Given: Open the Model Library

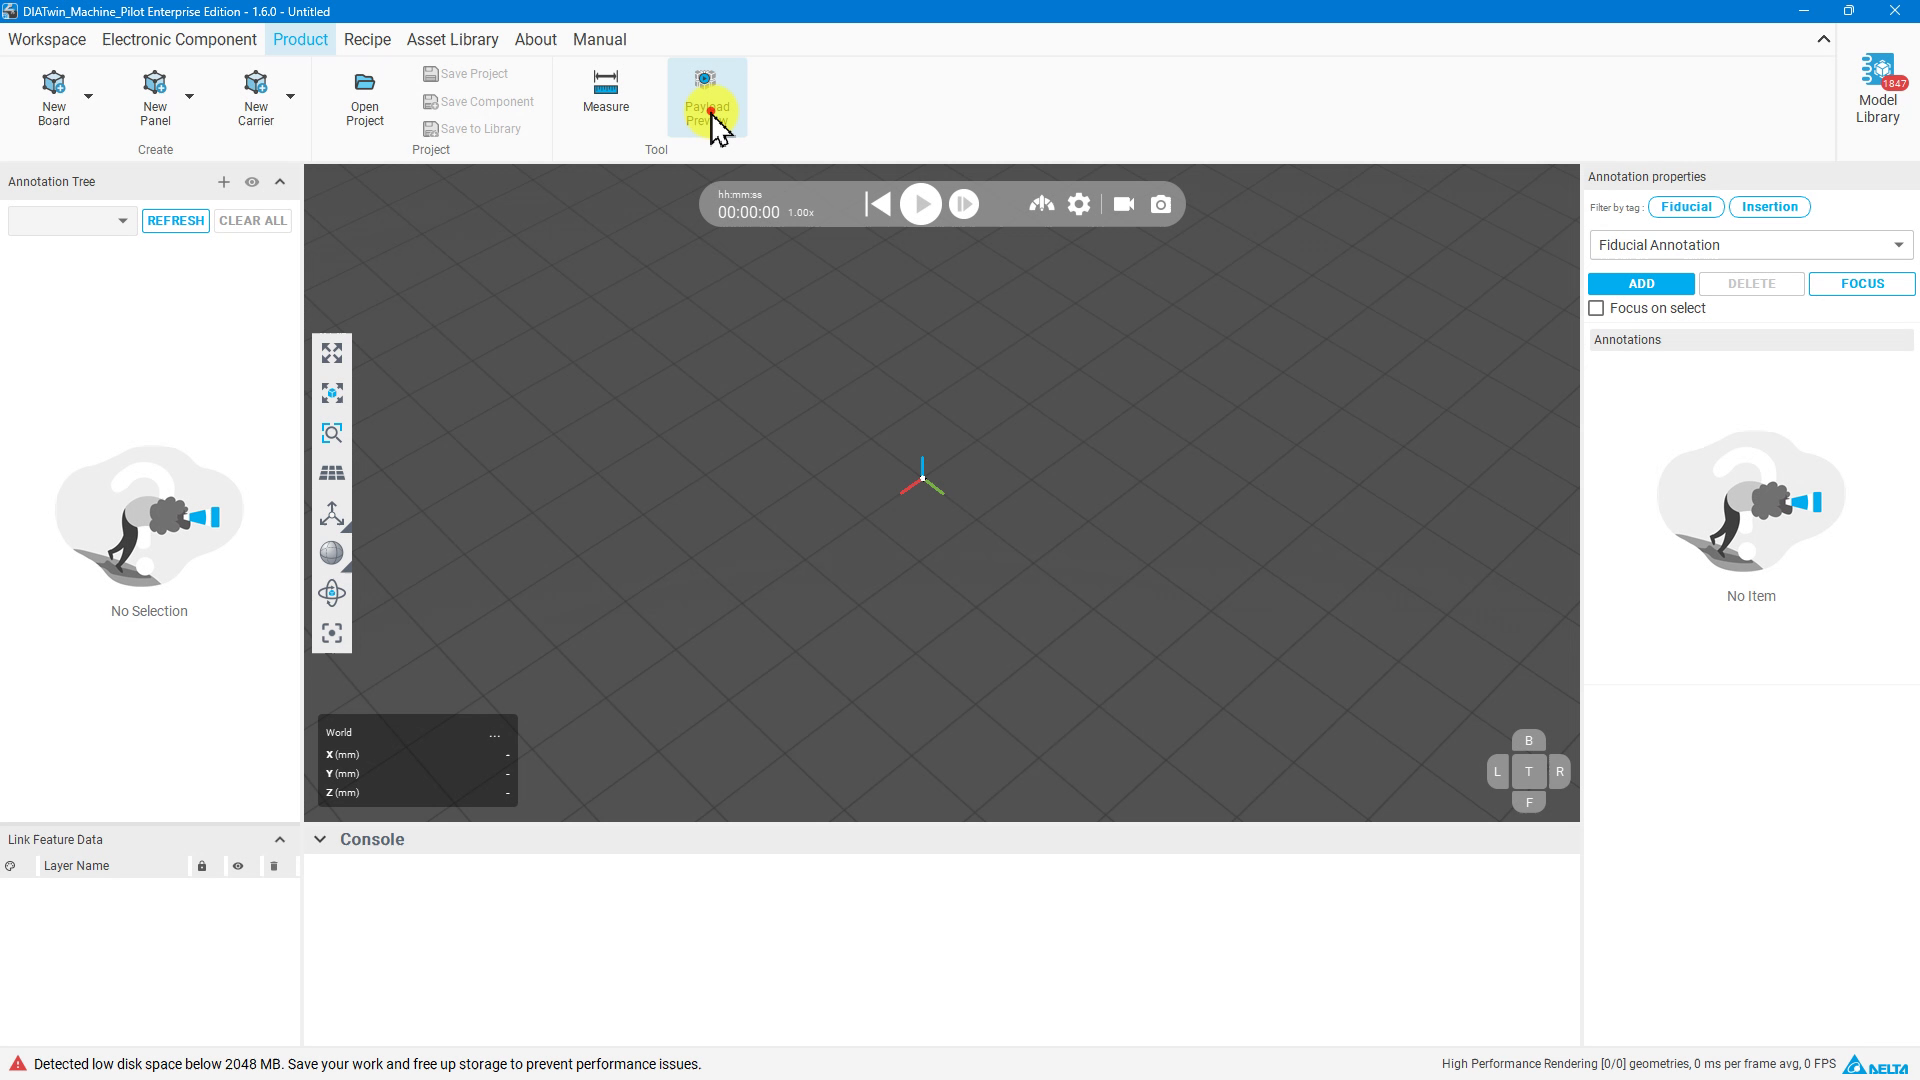Looking at the screenshot, I should [1878, 90].
